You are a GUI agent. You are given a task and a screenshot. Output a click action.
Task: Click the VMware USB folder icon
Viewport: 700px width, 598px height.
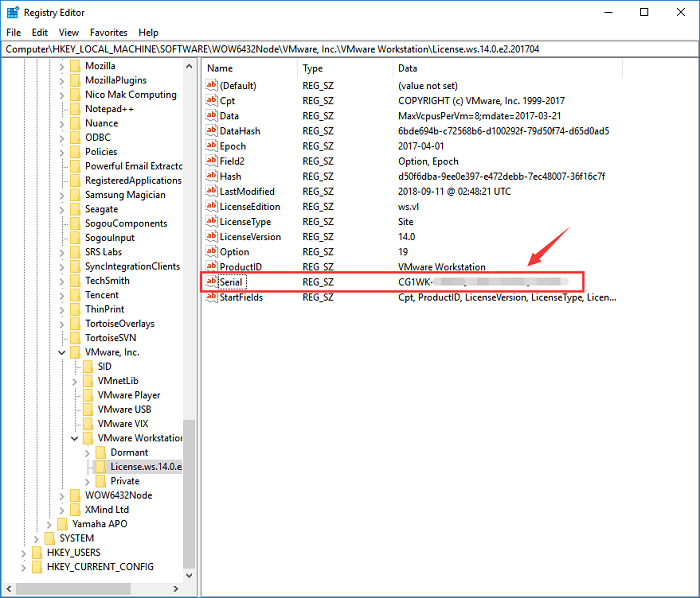pyautogui.click(x=88, y=410)
